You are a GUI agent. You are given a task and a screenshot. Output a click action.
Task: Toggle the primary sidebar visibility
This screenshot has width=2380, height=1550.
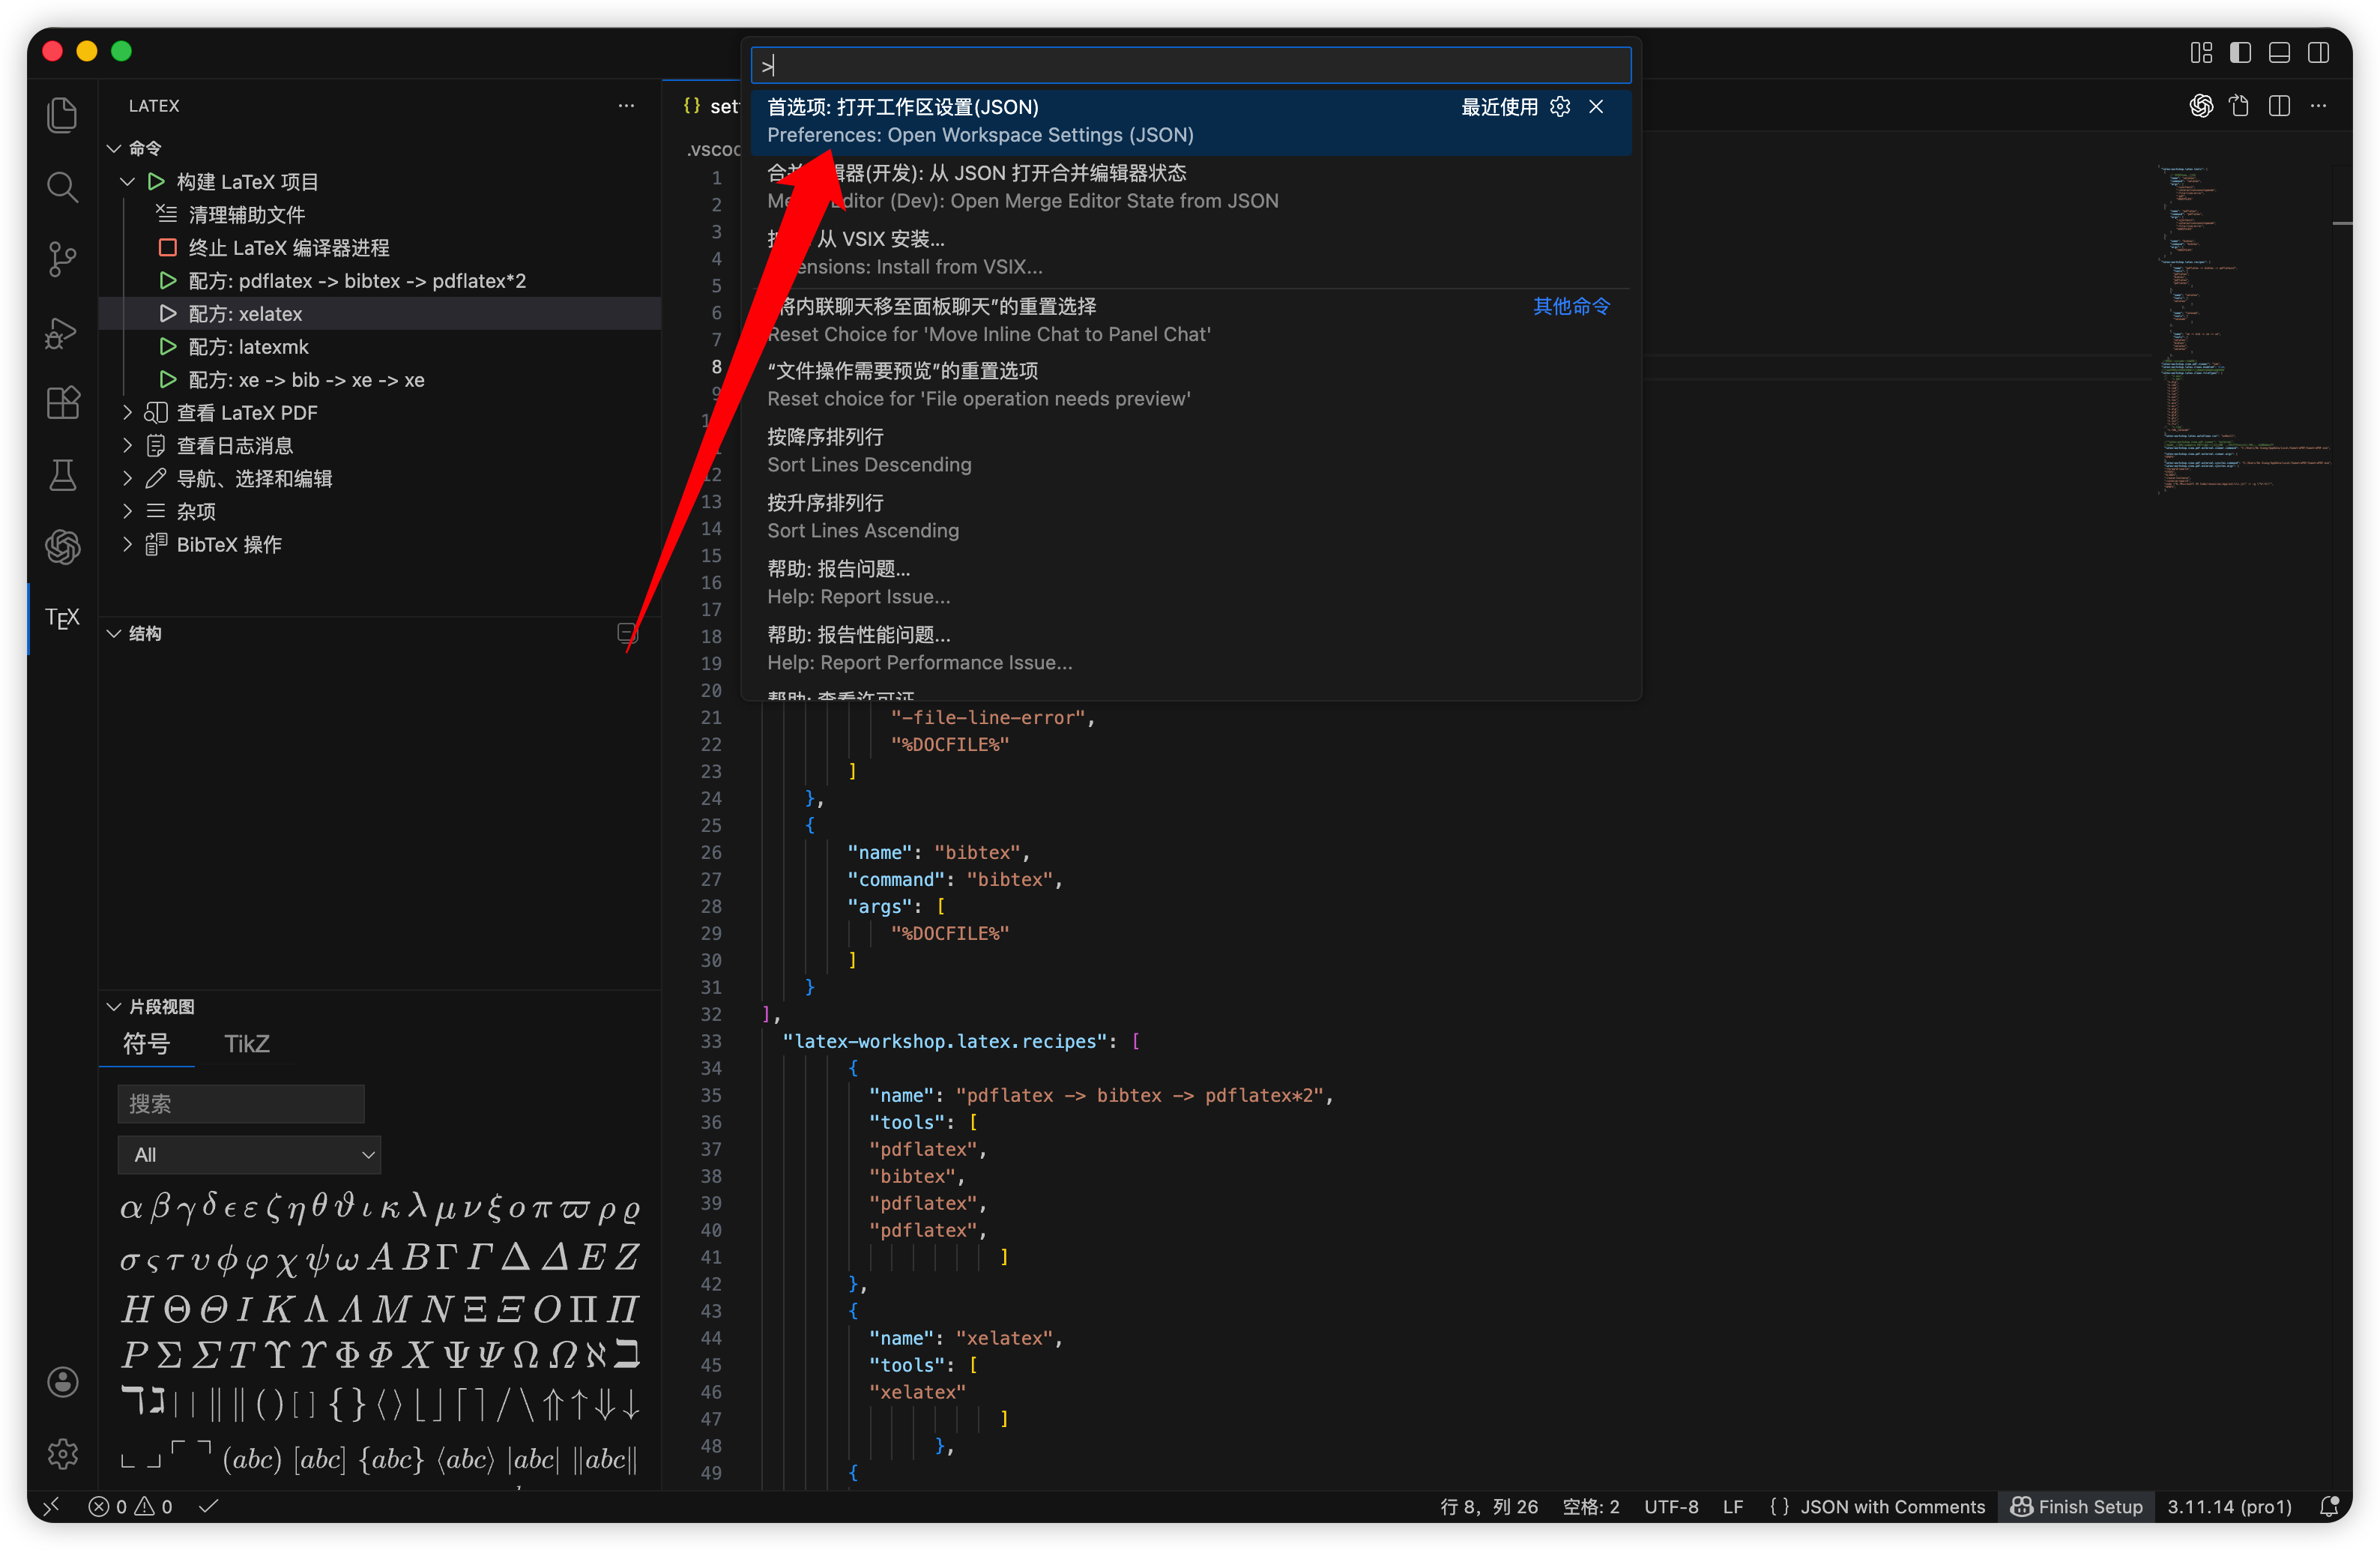(x=2240, y=52)
